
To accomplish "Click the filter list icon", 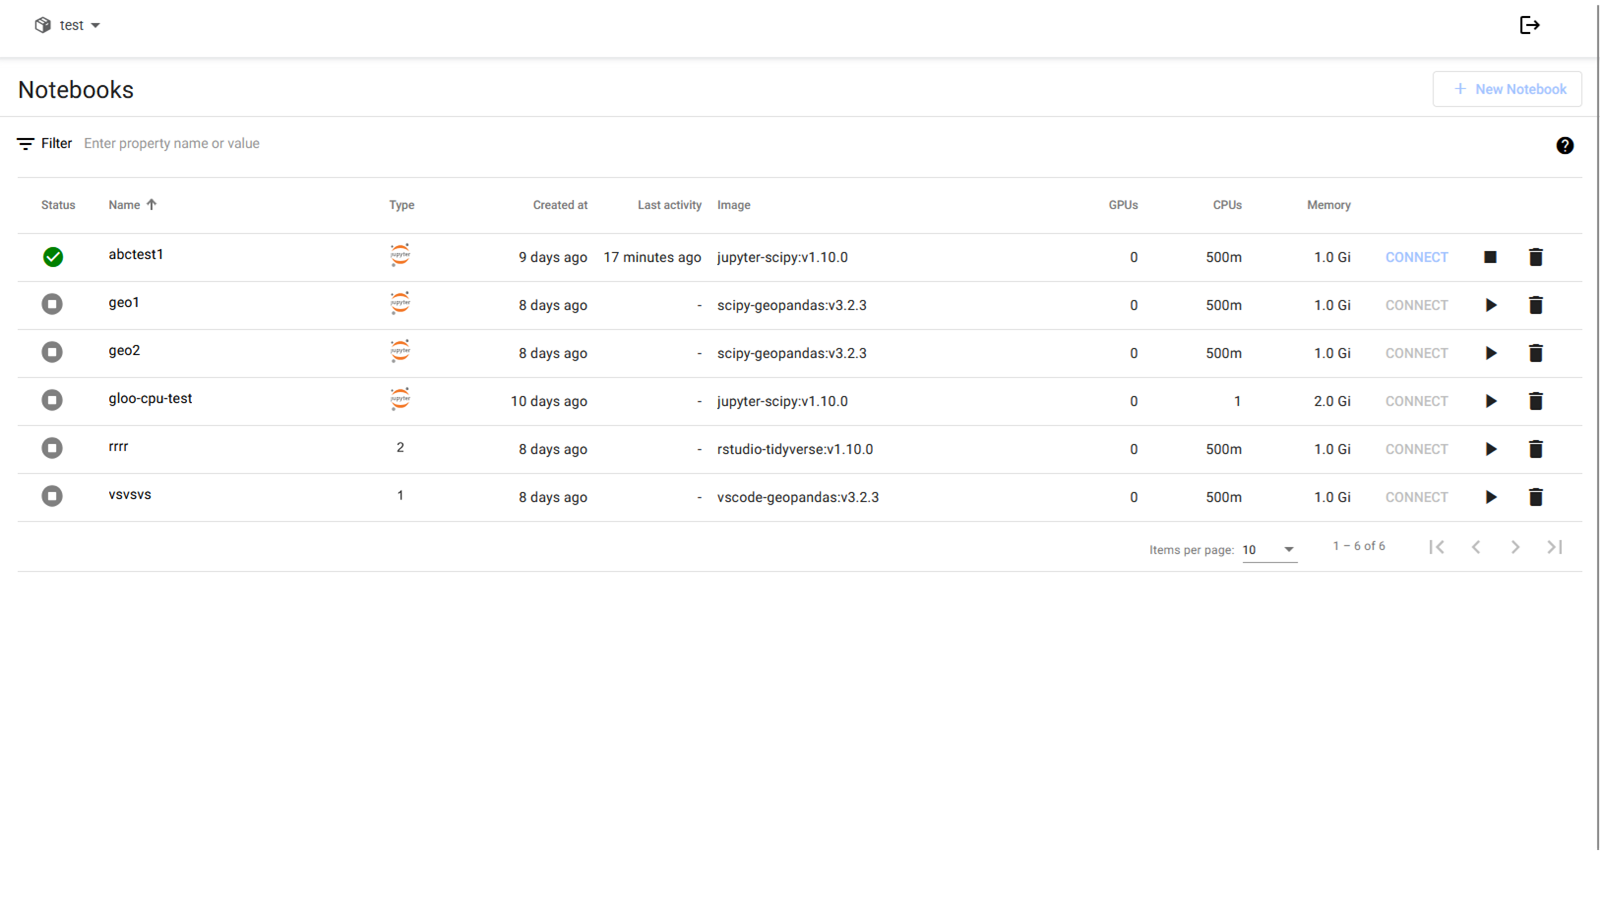I will coord(26,144).
